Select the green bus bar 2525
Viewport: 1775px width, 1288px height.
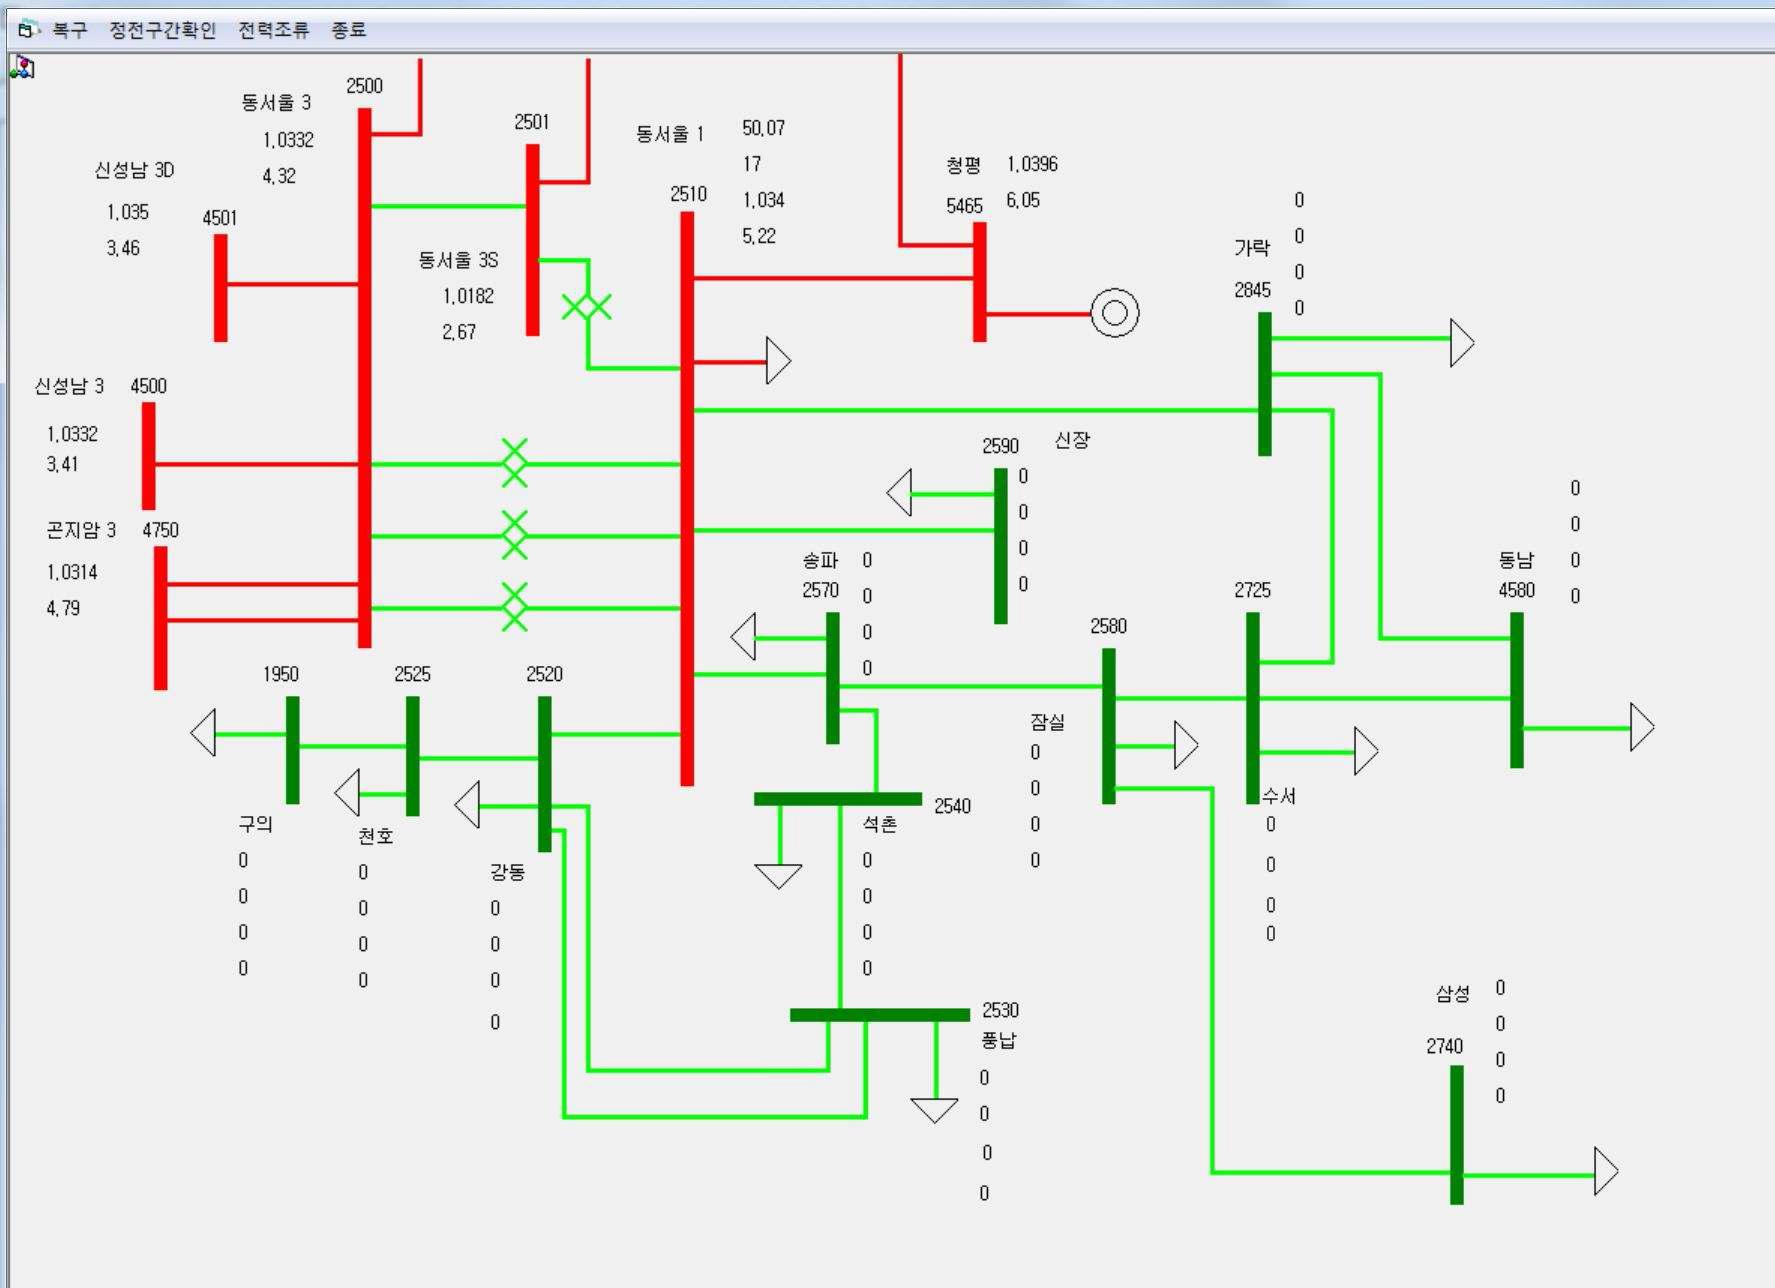(413, 756)
